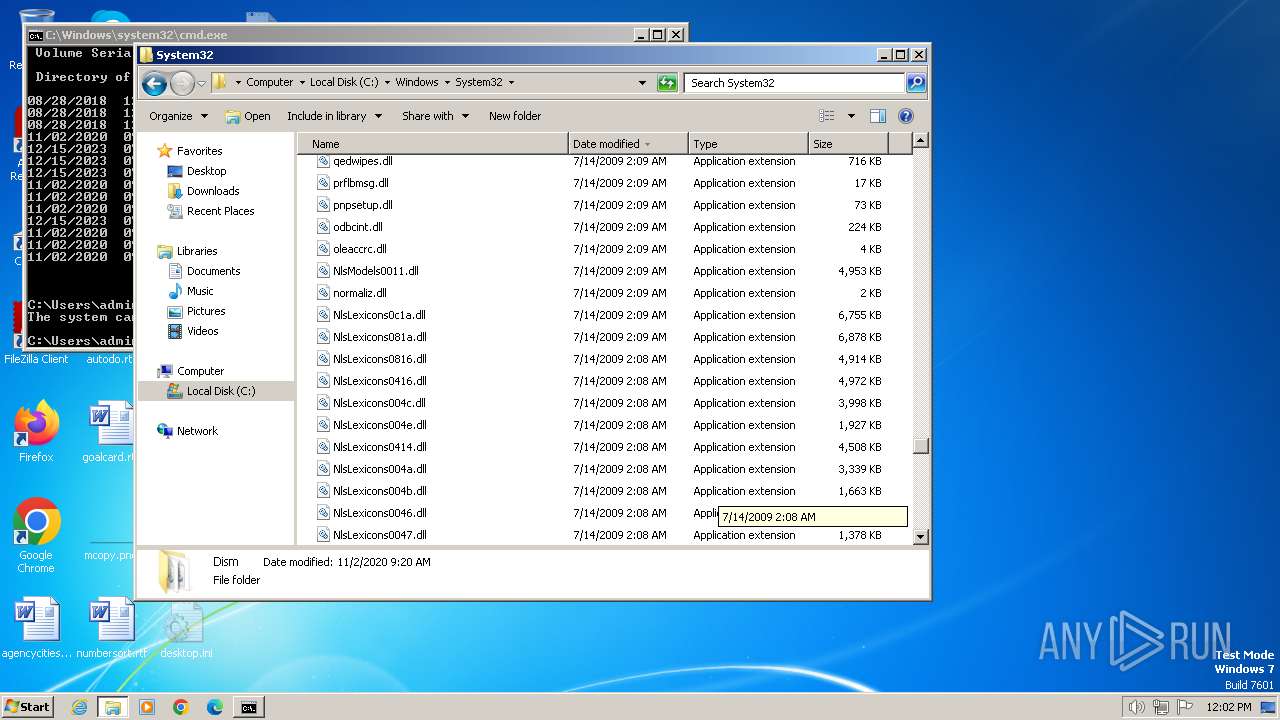Image resolution: width=1280 pixels, height=720 pixels.
Task: Click inside the Search System32 field
Action: pos(795,83)
